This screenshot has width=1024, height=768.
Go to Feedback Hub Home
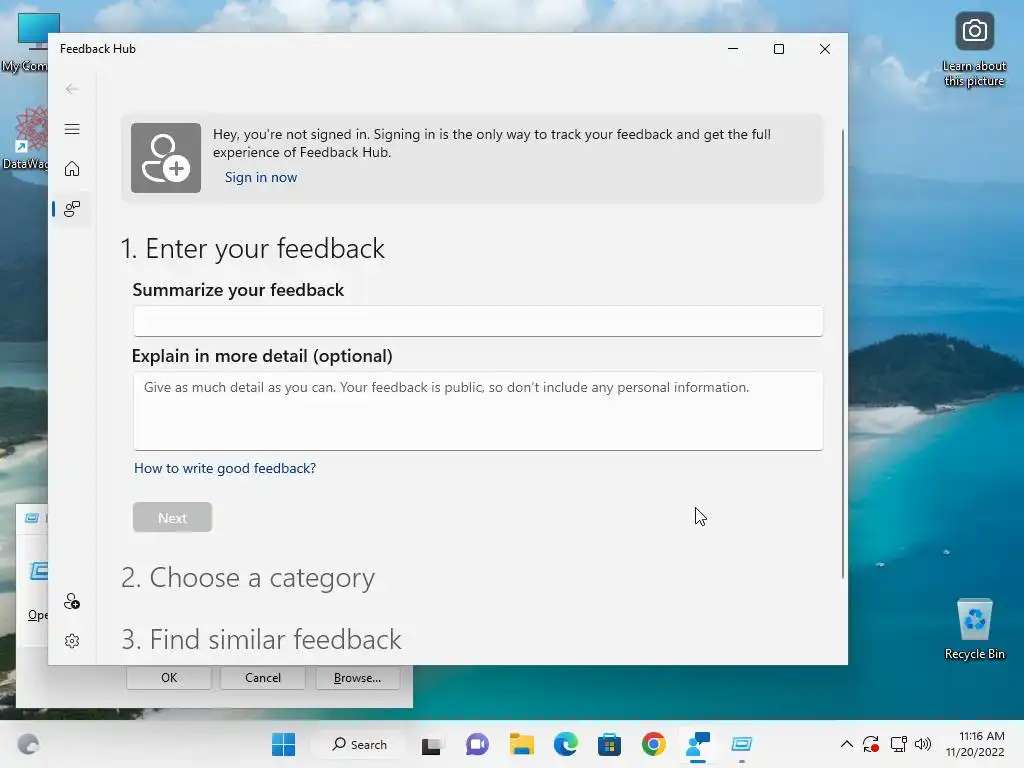click(x=72, y=169)
